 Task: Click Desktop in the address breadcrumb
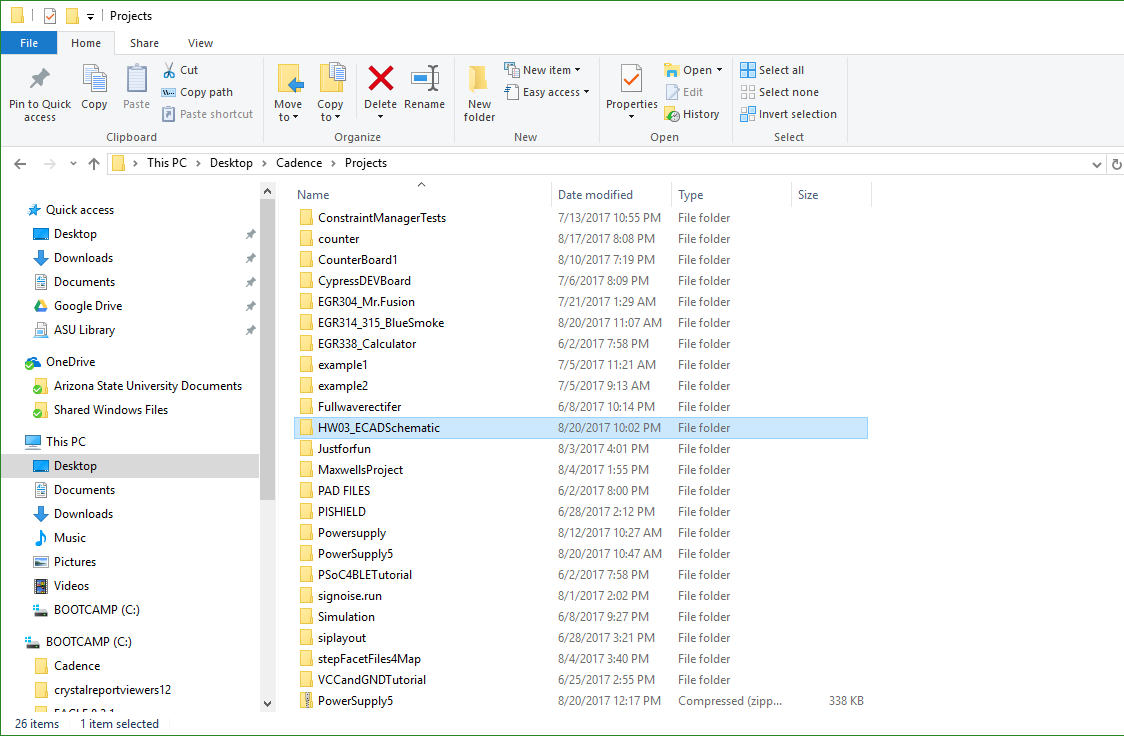click(231, 163)
